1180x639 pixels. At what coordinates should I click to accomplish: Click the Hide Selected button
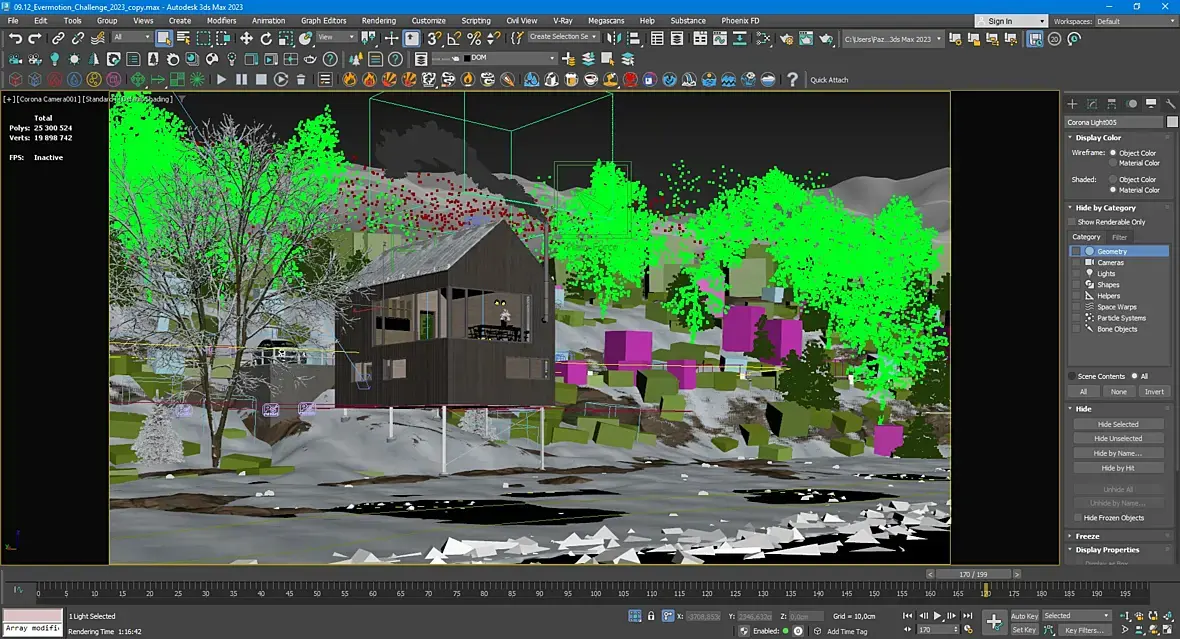tap(1118, 424)
